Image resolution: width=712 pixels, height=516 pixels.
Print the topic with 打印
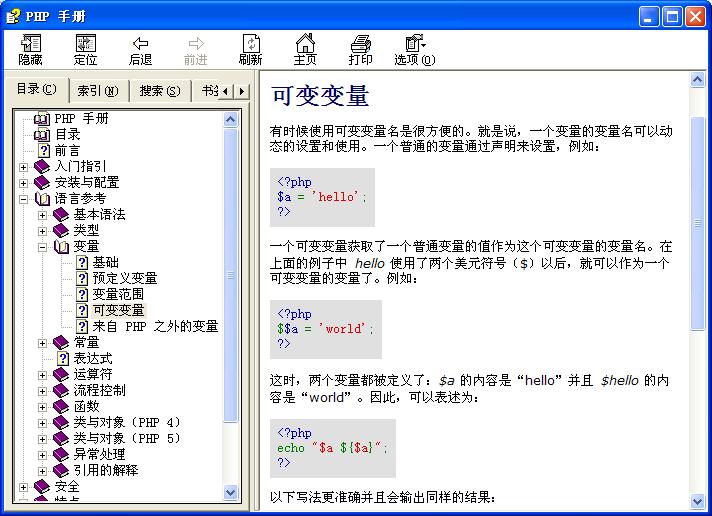tap(361, 50)
